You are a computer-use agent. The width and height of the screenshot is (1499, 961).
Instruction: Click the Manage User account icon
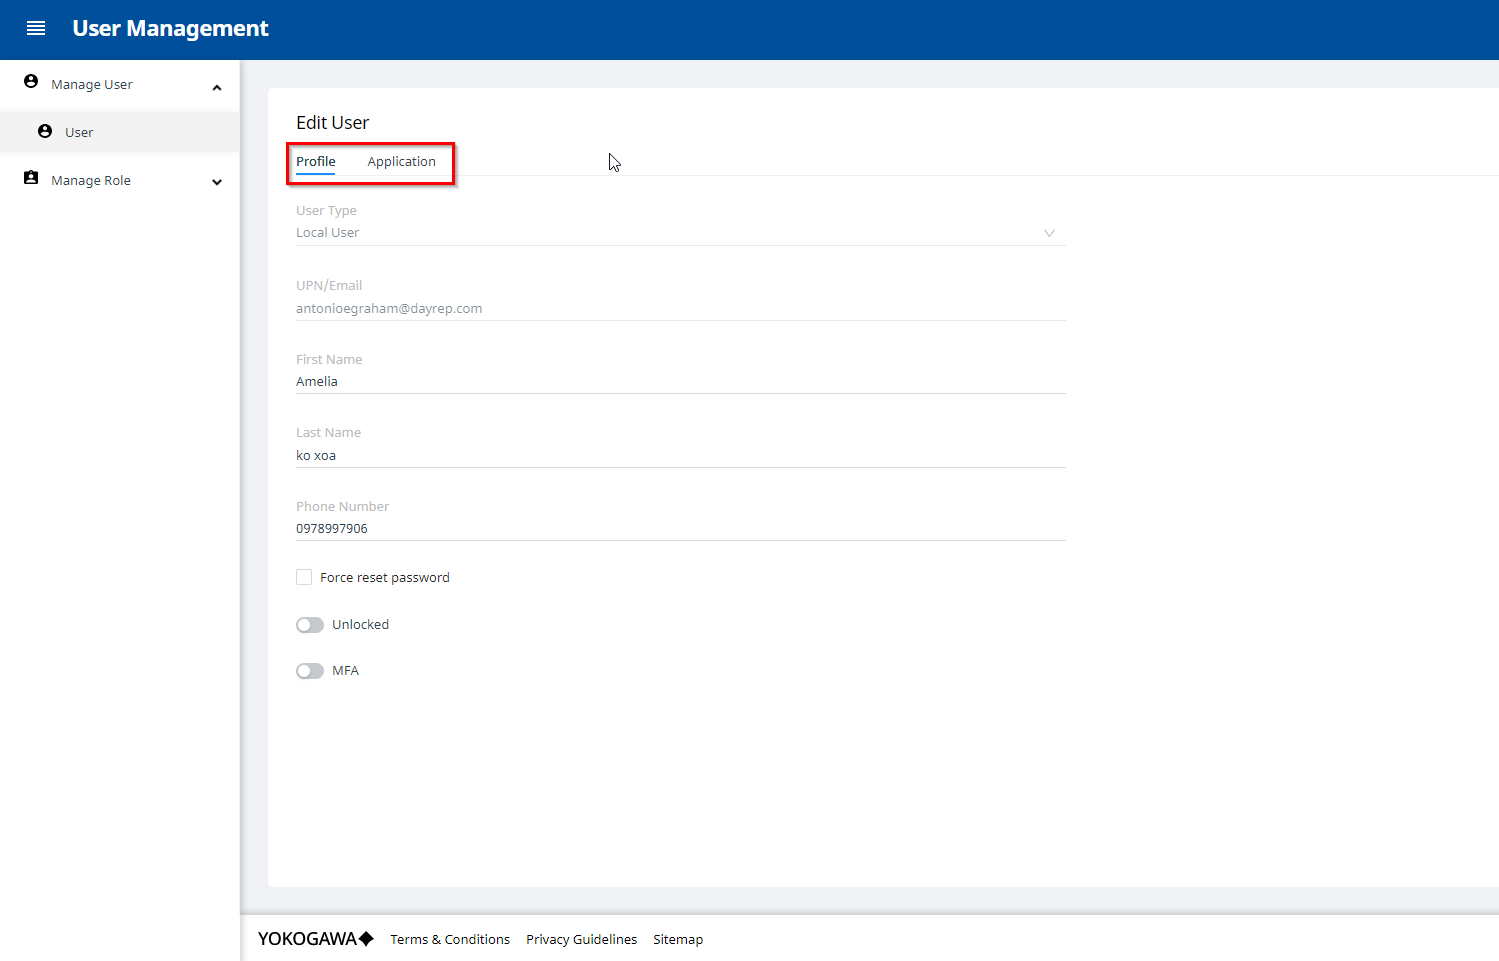31,82
